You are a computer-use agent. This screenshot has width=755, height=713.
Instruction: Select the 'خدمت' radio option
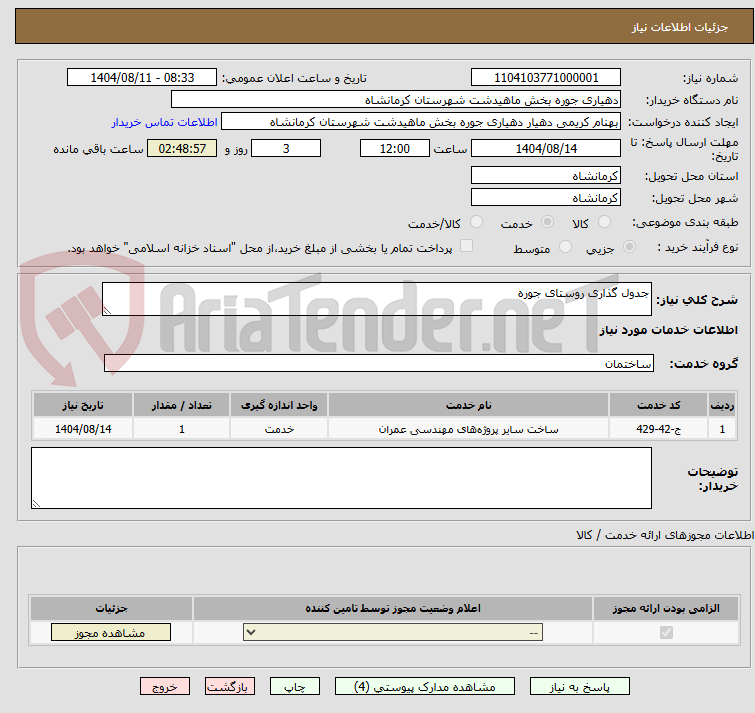pyautogui.click(x=546, y=222)
